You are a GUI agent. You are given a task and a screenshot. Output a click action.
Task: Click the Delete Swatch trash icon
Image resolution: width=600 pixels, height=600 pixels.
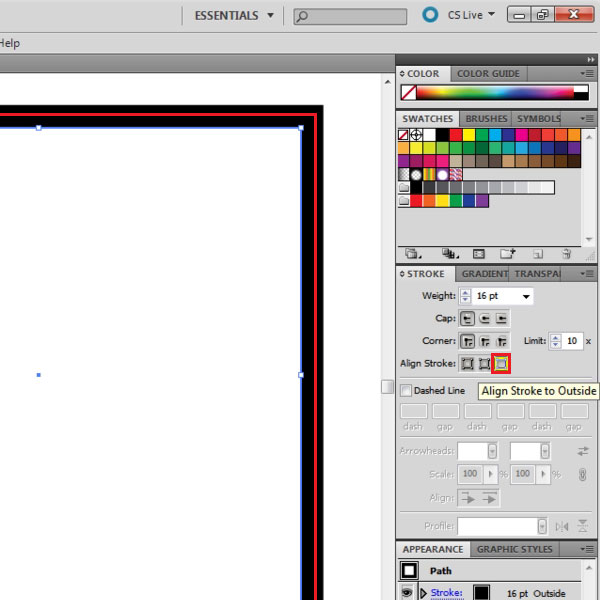(566, 254)
